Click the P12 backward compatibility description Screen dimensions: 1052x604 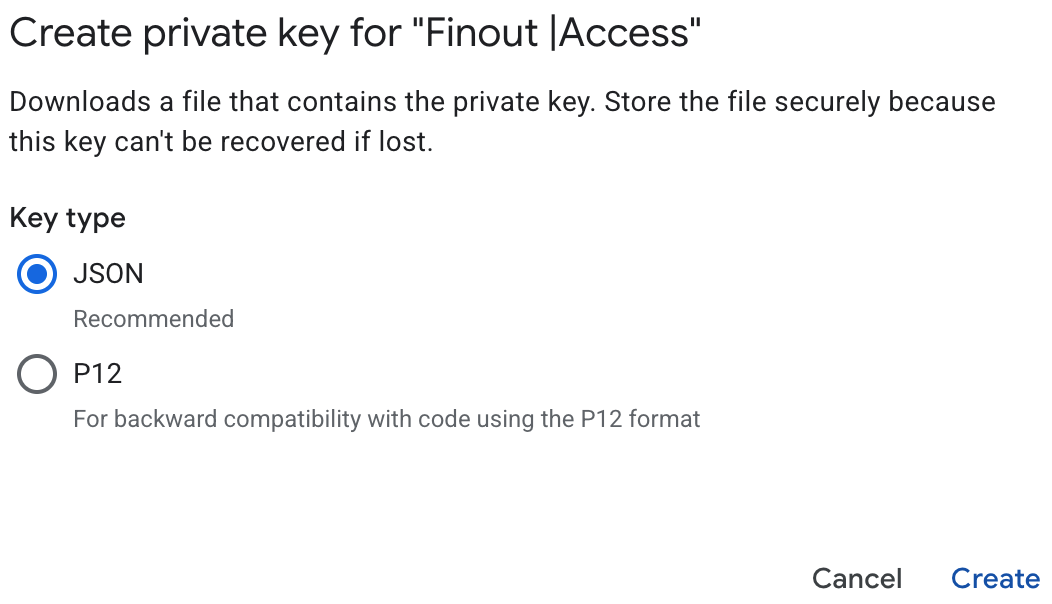[x=387, y=418]
